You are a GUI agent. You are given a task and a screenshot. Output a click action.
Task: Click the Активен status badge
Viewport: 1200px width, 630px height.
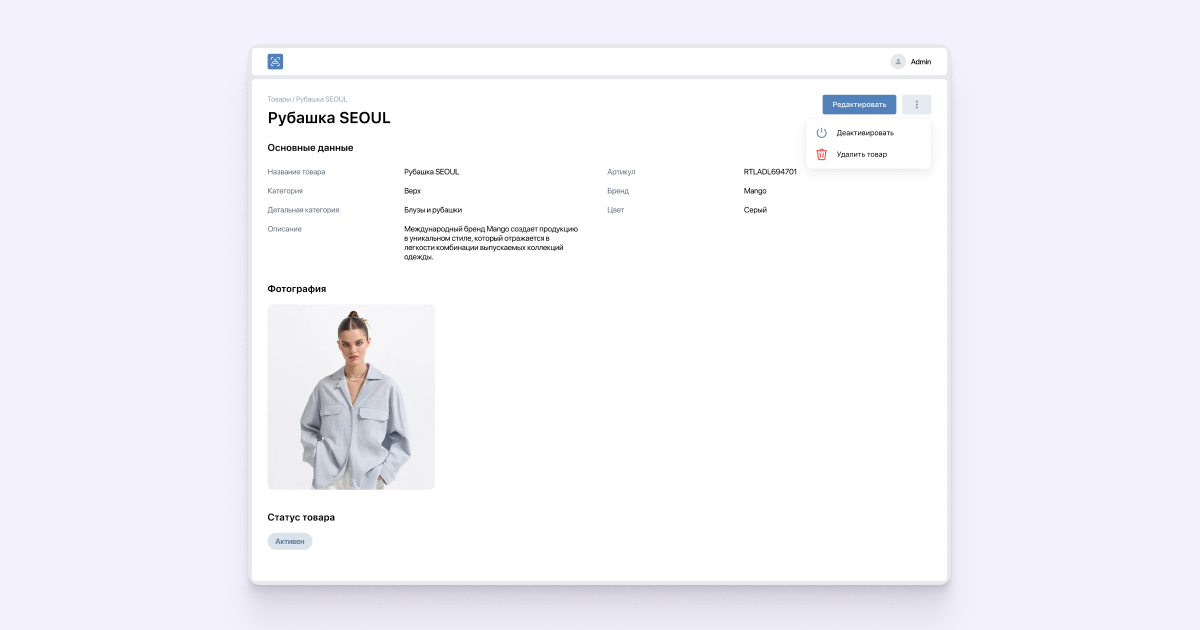(290, 541)
